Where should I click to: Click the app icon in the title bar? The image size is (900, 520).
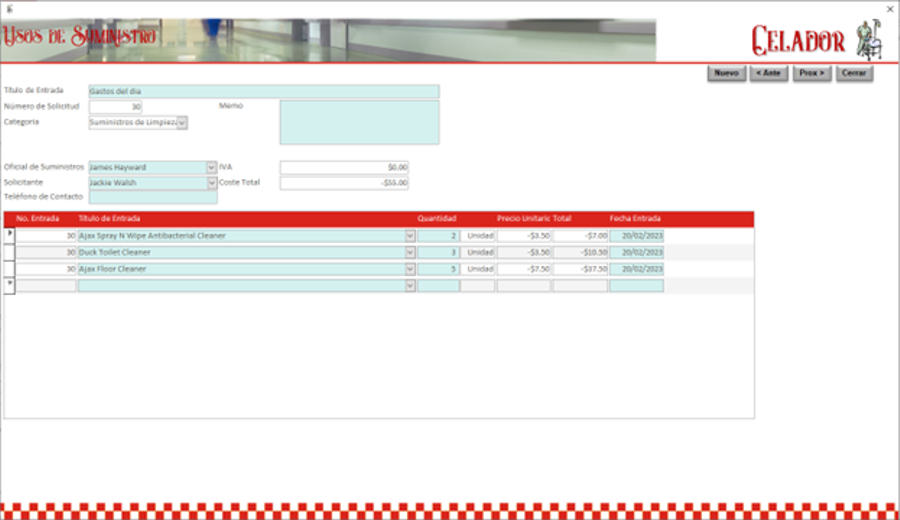(x=9, y=8)
